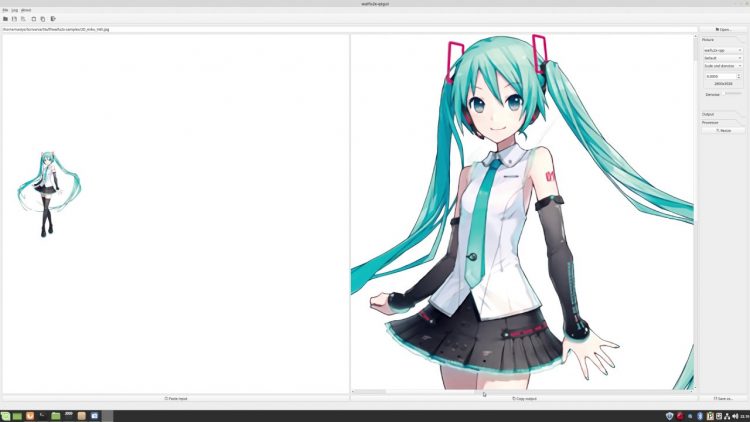This screenshot has height=422, width=750.
Task: Click the Denoise level slider
Action: point(732,94)
